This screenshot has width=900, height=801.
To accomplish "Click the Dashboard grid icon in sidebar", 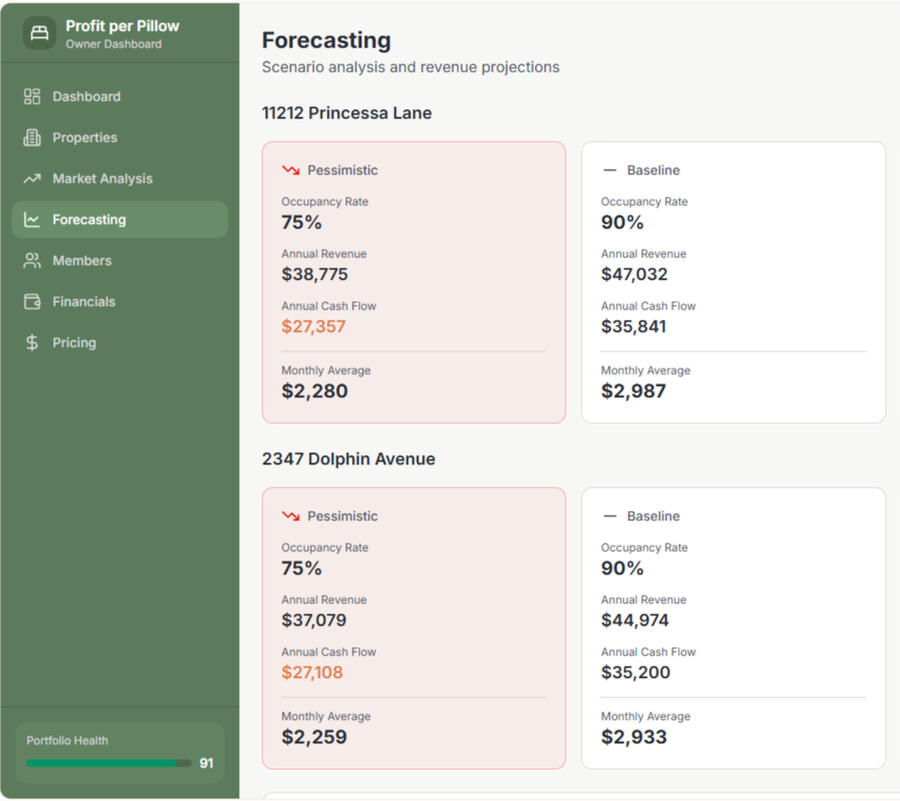I will pos(32,97).
